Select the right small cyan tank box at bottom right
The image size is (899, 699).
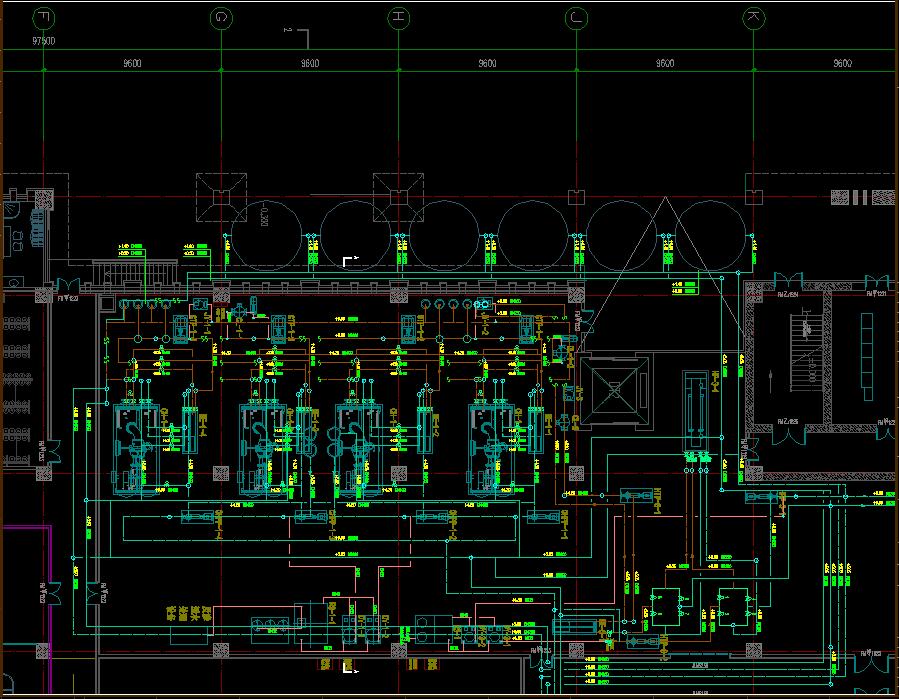click(x=733, y=607)
